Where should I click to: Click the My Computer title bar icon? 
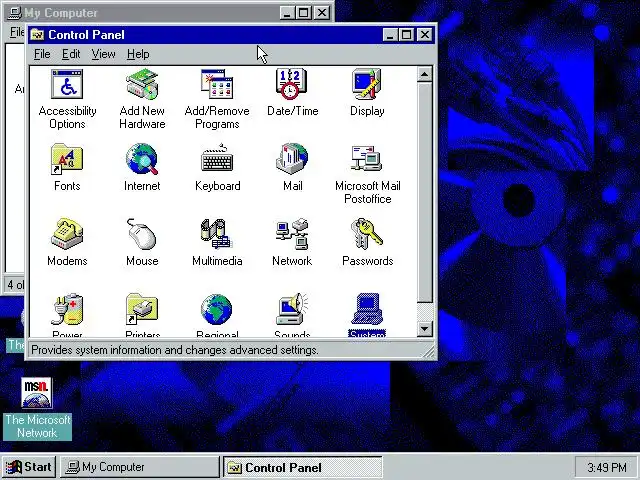click(x=15, y=13)
